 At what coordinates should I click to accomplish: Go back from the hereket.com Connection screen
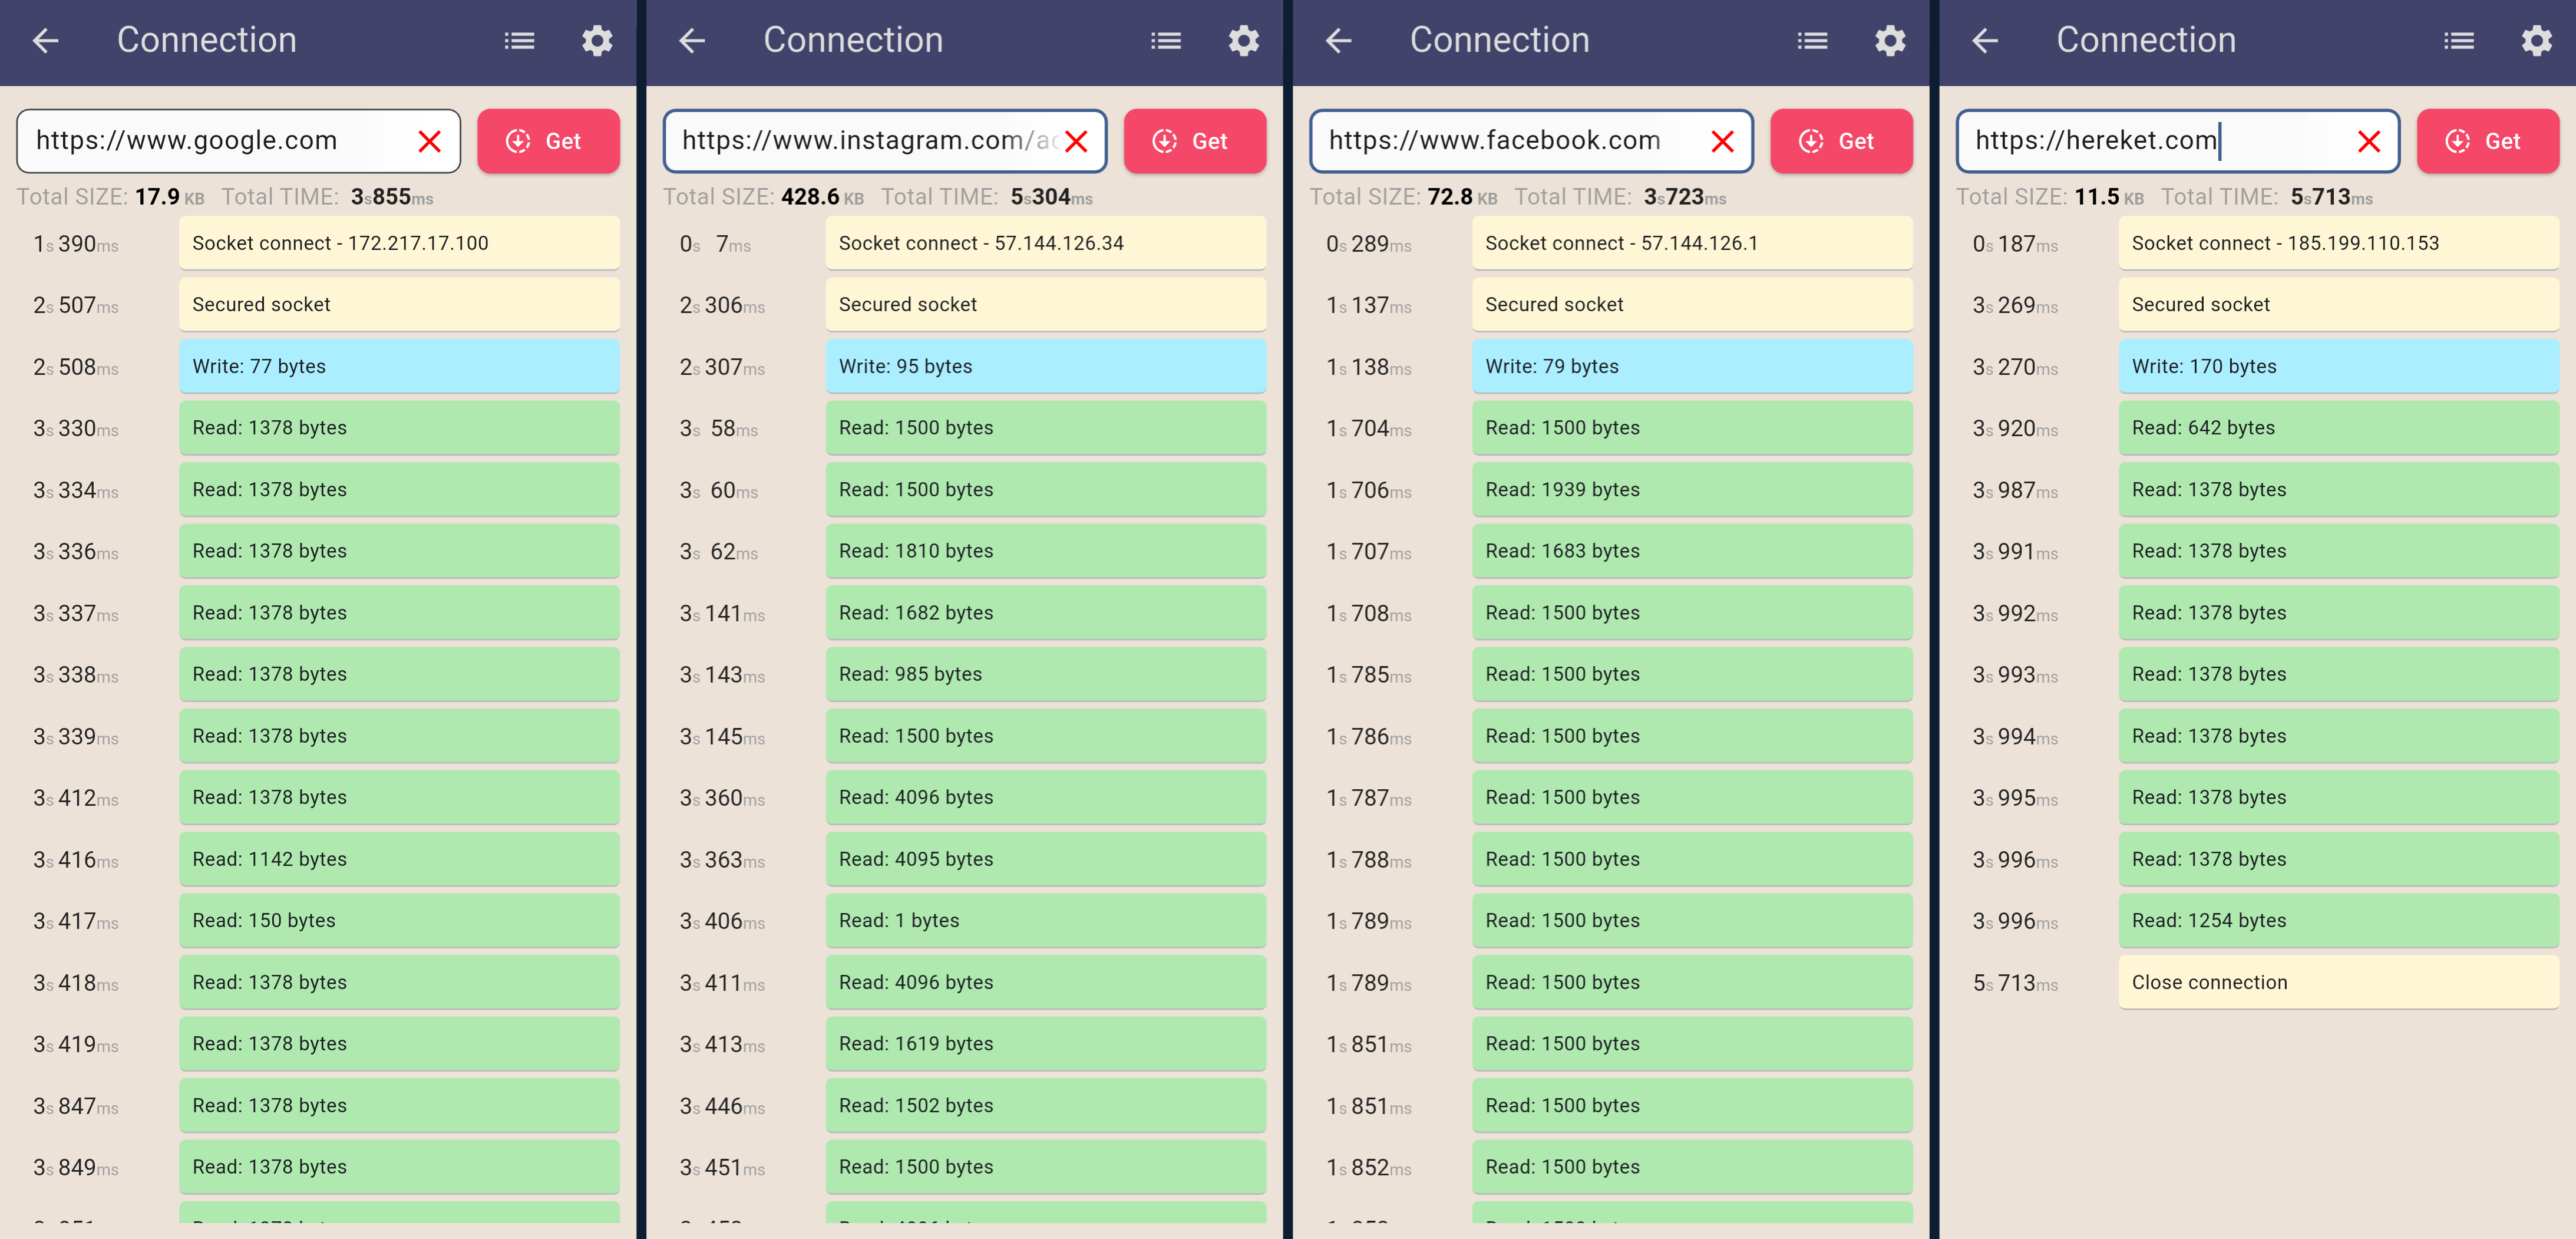[1985, 41]
